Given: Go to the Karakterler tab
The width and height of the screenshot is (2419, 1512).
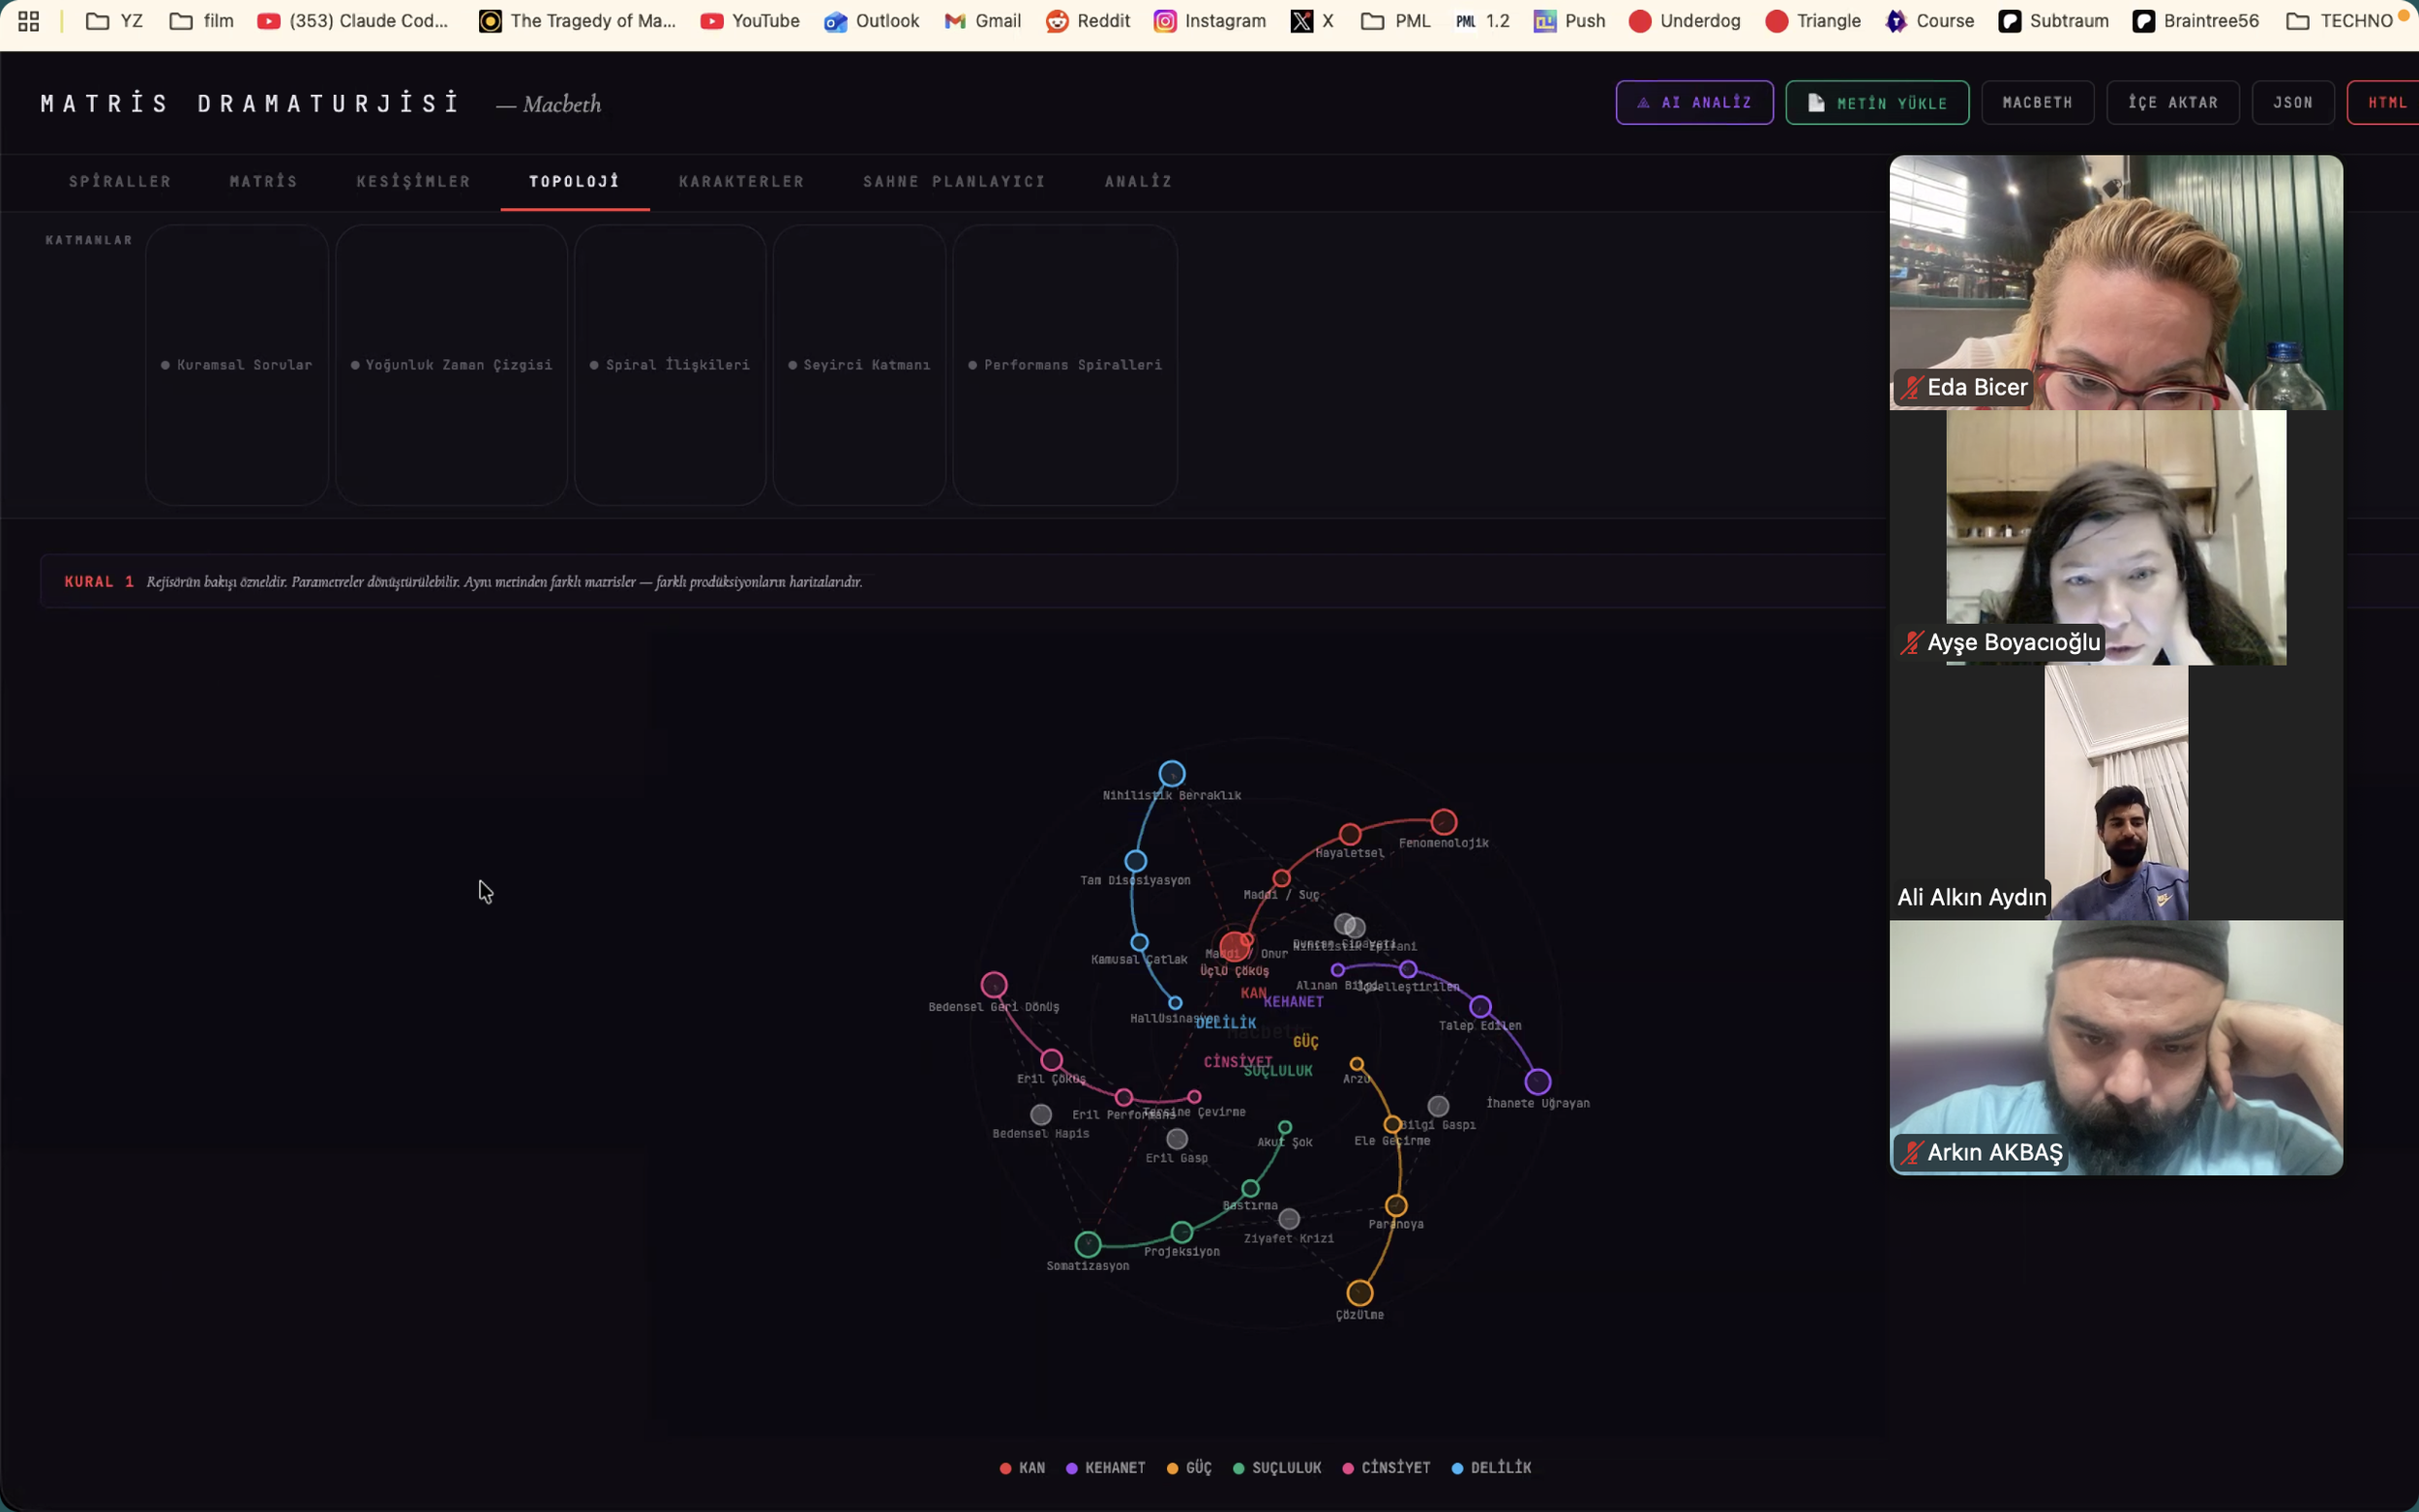Looking at the screenshot, I should coord(741,181).
